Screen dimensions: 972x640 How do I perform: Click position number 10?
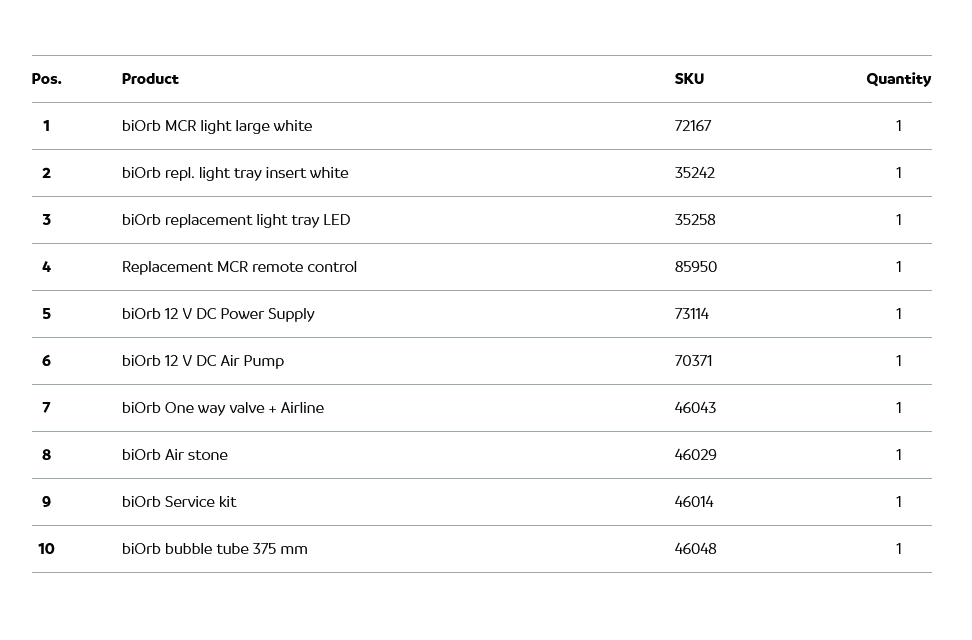46,549
